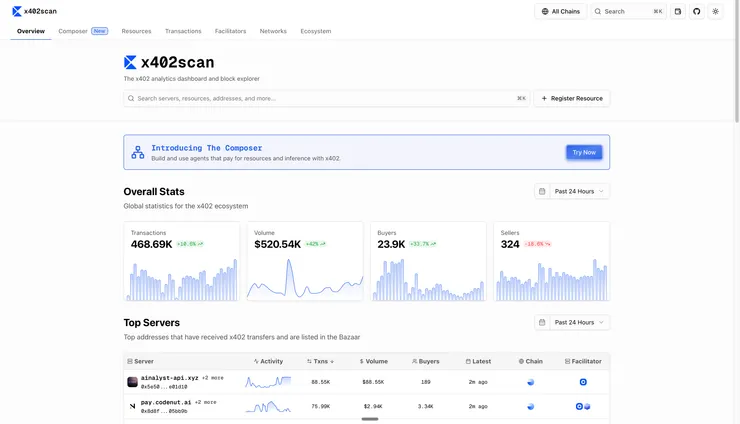Click the facilitator icon in ainalyst-api.xyz row
Viewport: 740px width, 424px height.
coord(583,382)
